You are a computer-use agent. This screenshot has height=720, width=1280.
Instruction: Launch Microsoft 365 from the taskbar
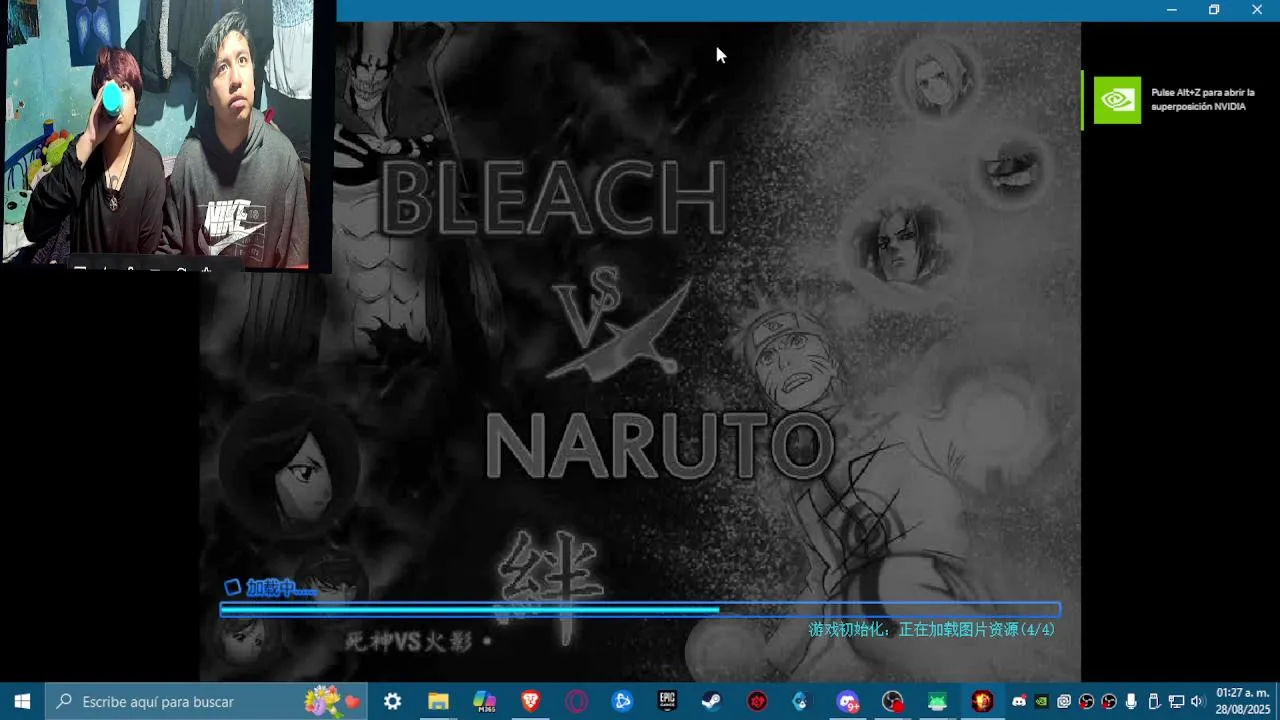pos(485,702)
